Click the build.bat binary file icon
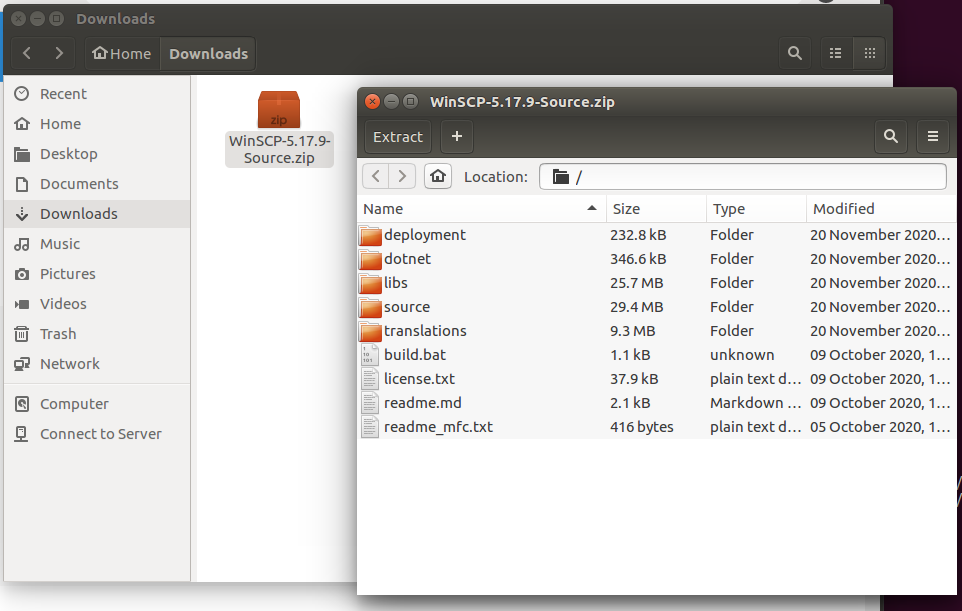 (370, 355)
